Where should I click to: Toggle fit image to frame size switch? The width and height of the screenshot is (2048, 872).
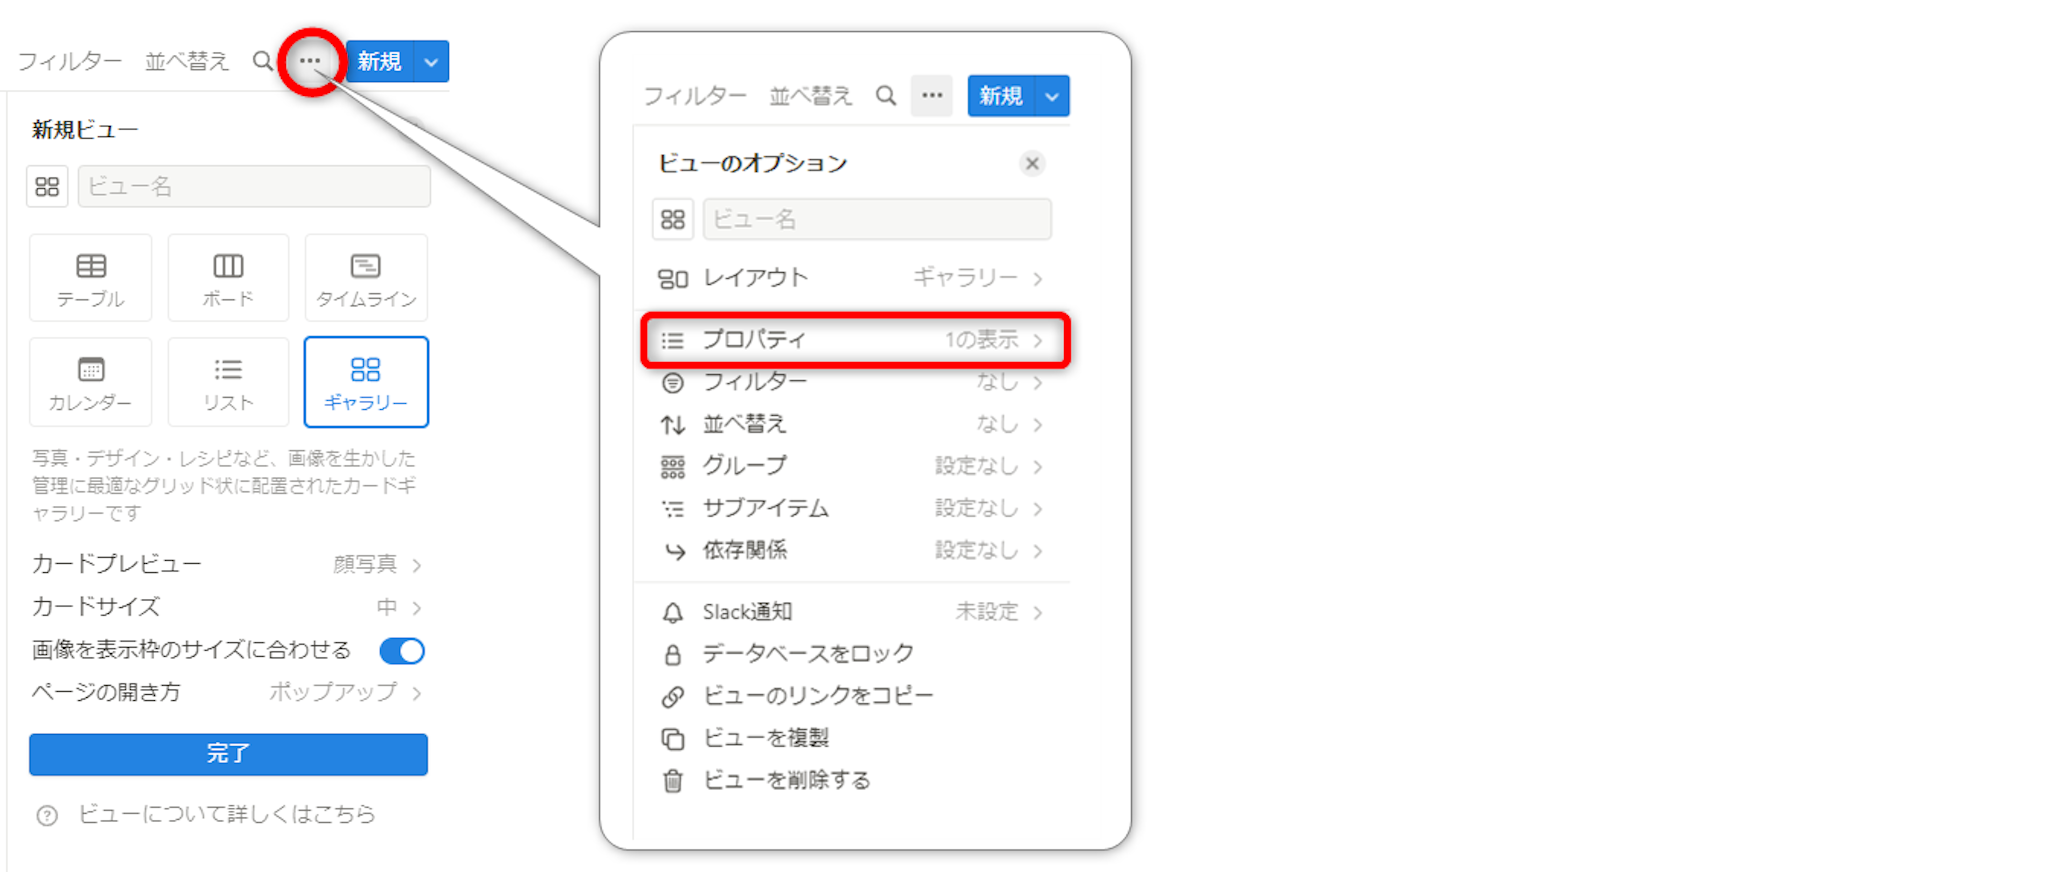pos(402,651)
